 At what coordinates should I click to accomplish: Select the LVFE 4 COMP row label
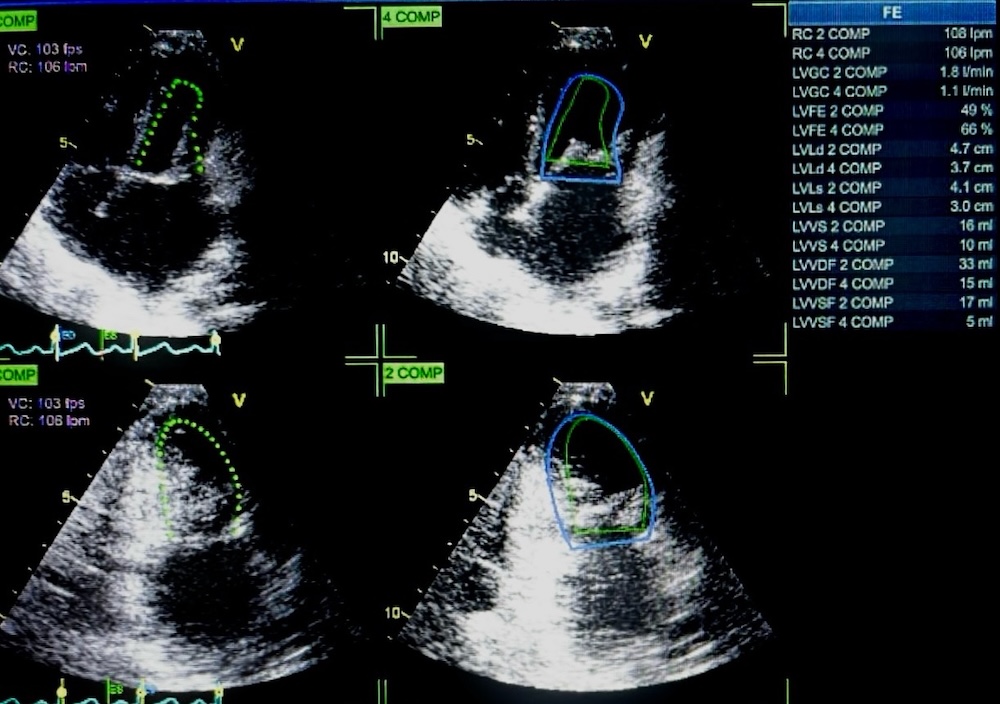[837, 130]
